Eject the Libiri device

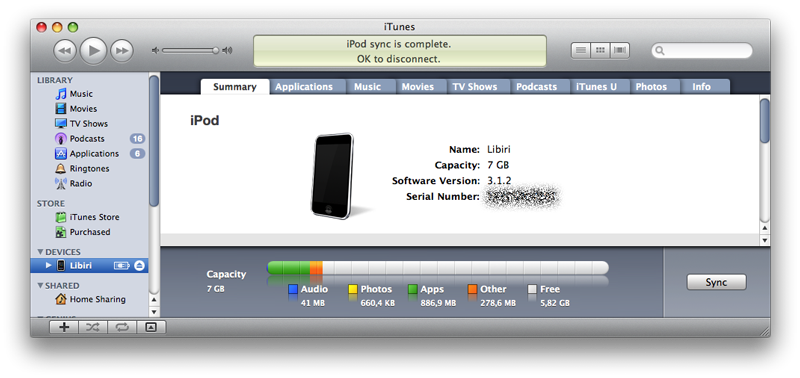pyautogui.click(x=140, y=265)
